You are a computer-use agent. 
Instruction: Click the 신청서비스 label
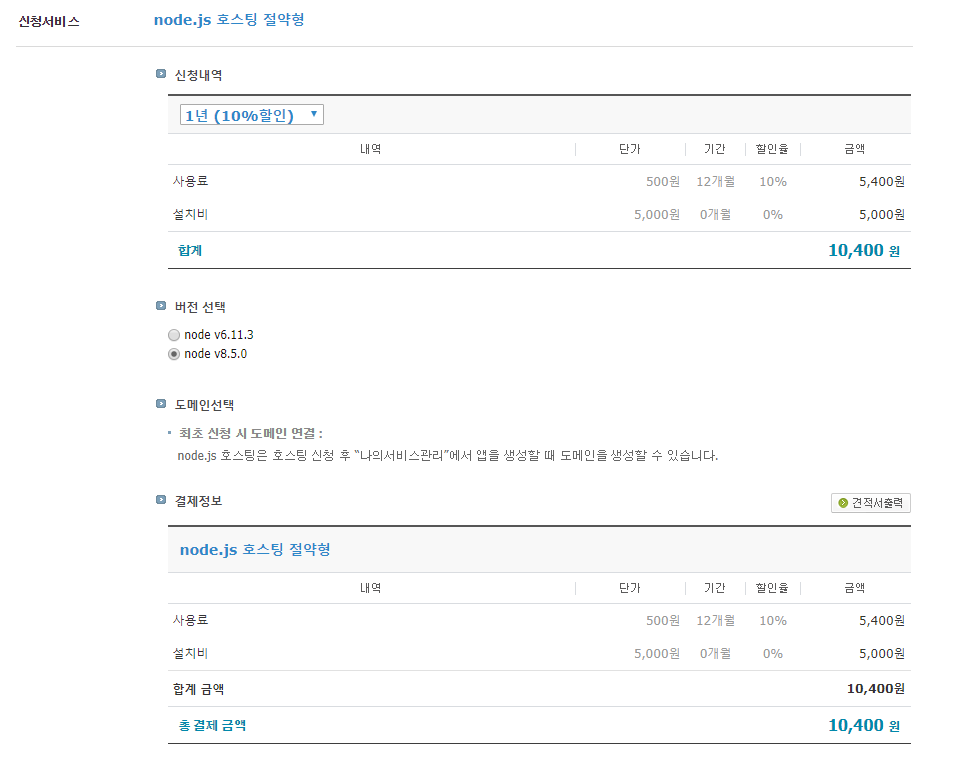(x=49, y=21)
